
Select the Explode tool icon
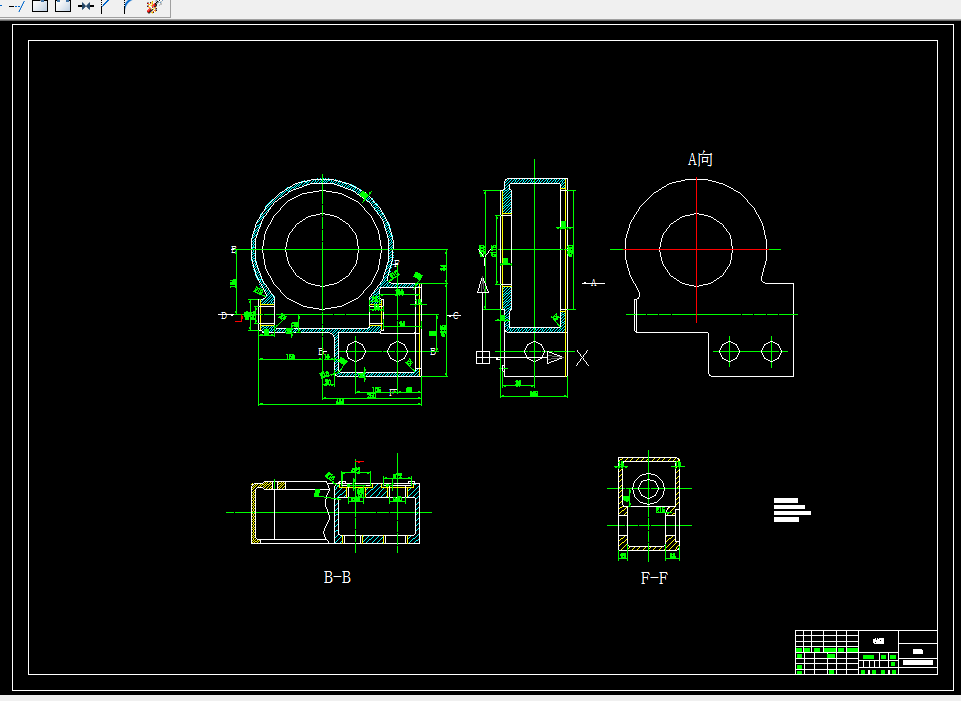point(154,6)
